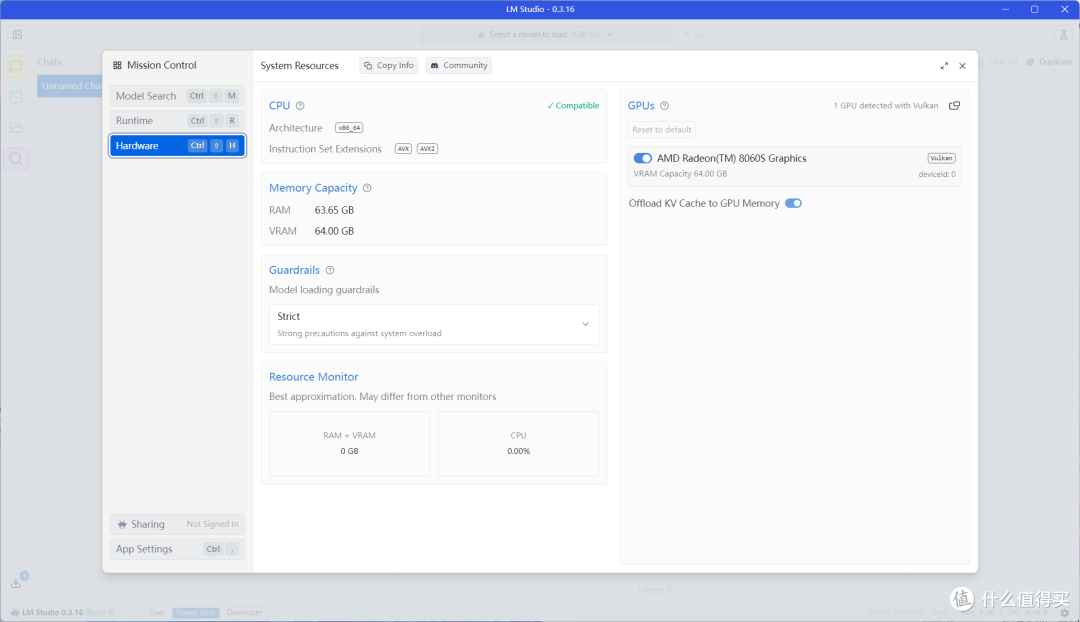Image resolution: width=1080 pixels, height=622 pixels.
Task: Switch to Developer mode in status bar
Action: [x=245, y=612]
